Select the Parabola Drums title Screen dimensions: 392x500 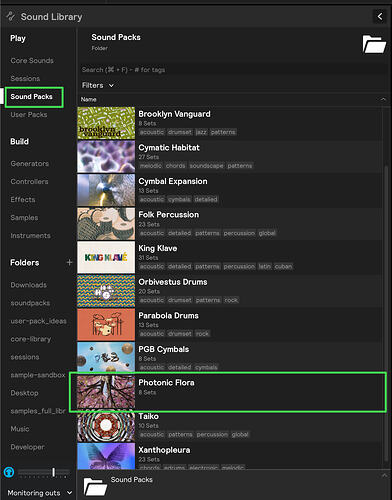click(168, 316)
